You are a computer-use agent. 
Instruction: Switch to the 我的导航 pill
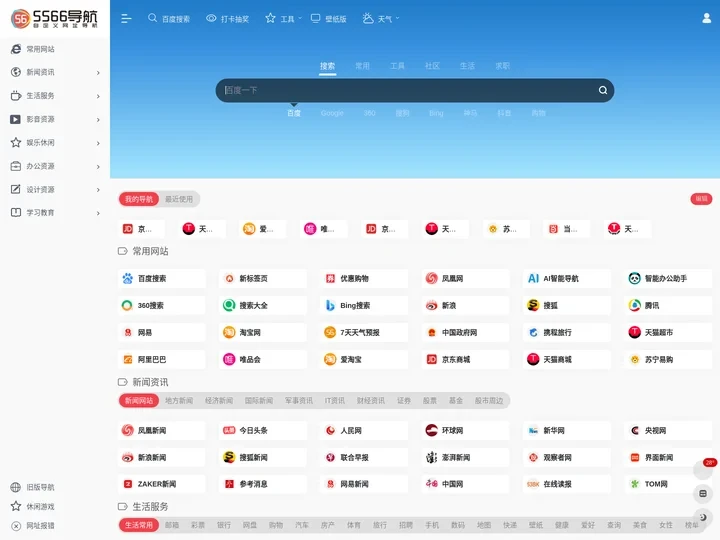pyautogui.click(x=139, y=199)
